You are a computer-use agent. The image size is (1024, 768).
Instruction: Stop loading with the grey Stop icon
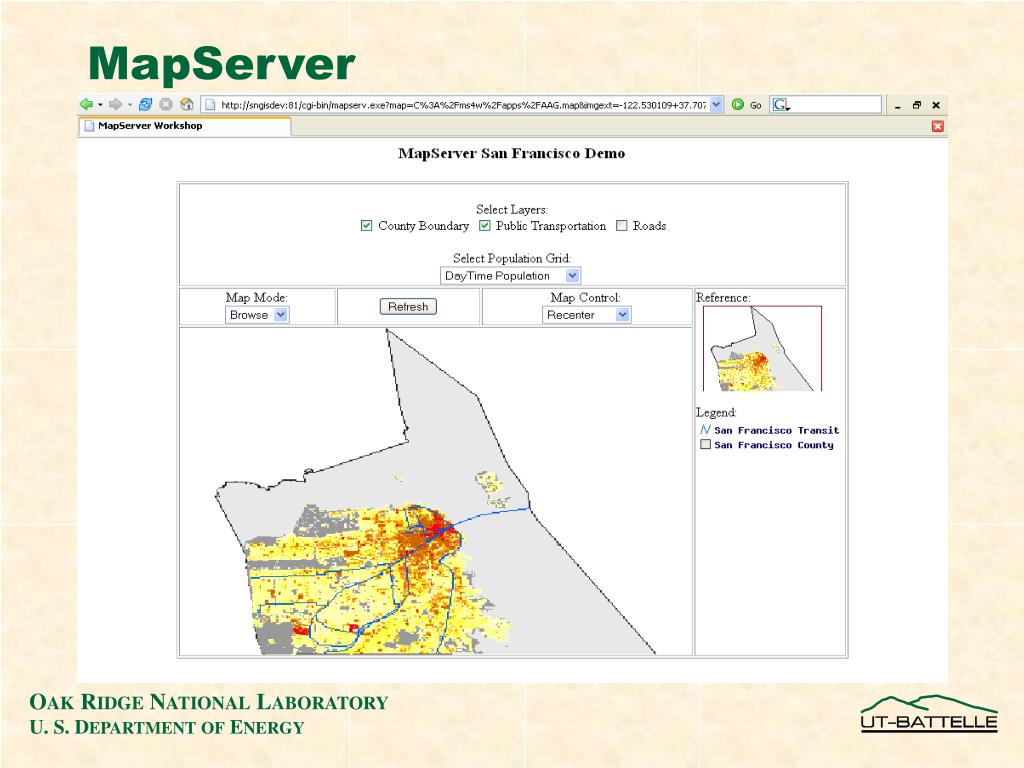[x=166, y=104]
